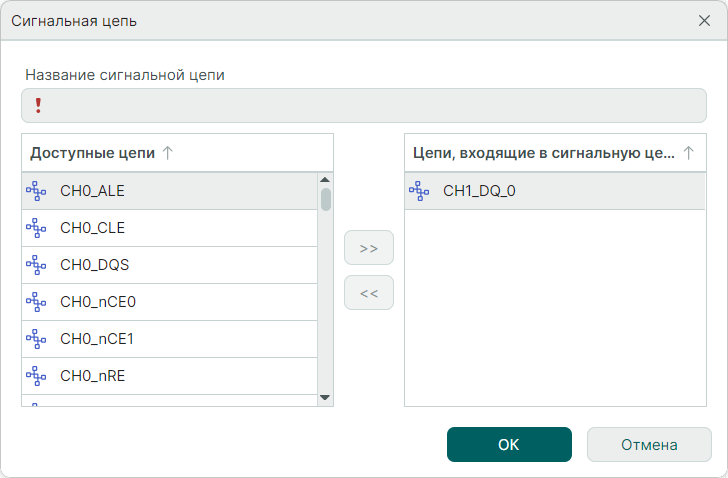The width and height of the screenshot is (728, 478).
Task: Click the net icon beside CH0_CLE
Action: pyautogui.click(x=36, y=227)
